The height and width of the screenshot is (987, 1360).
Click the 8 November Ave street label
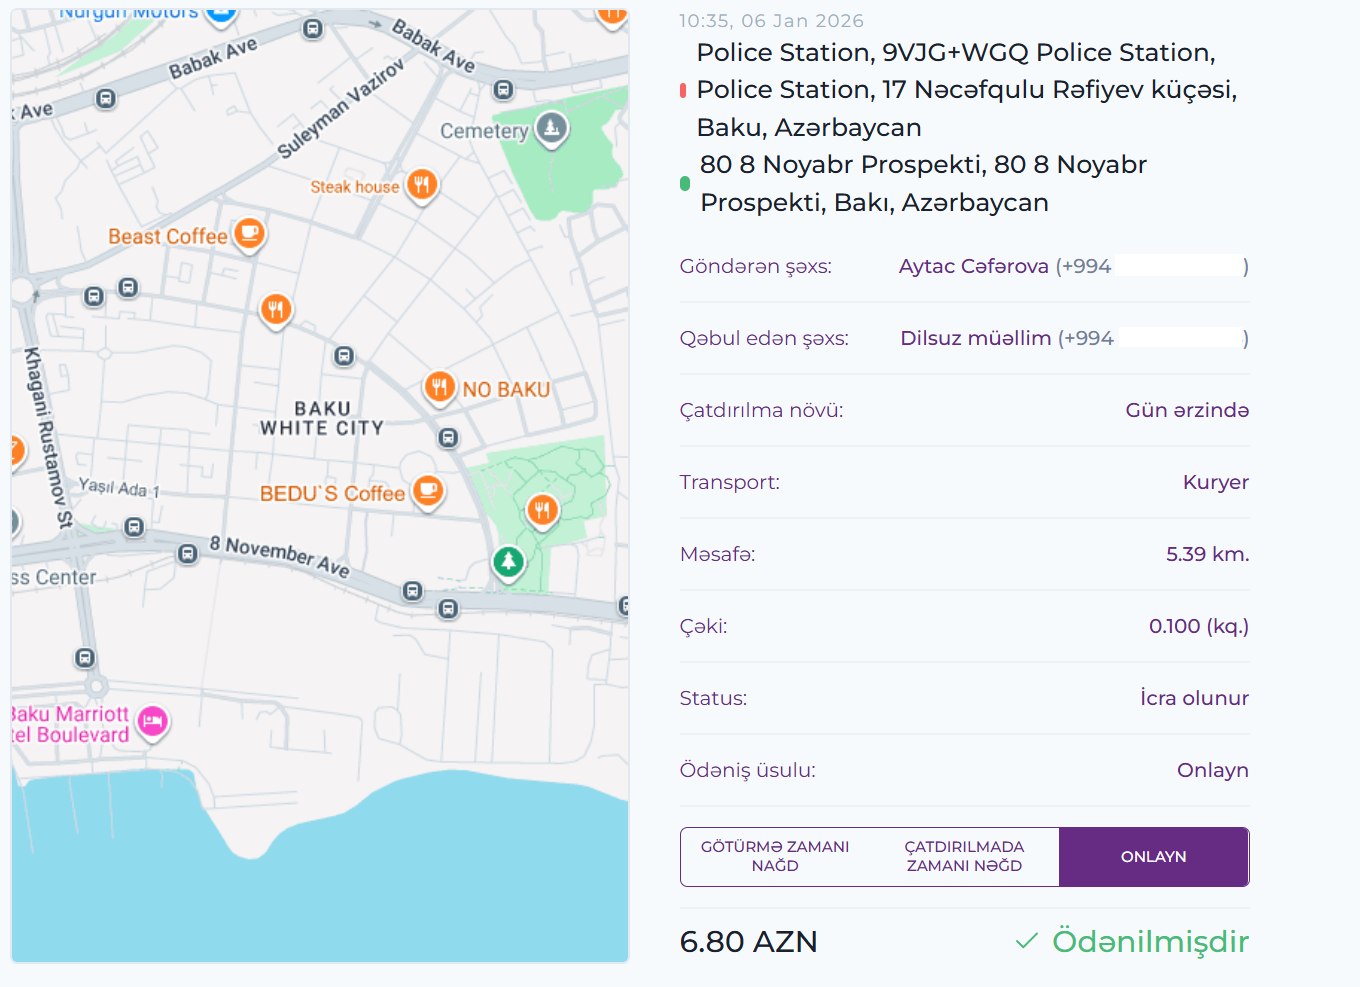coord(280,556)
